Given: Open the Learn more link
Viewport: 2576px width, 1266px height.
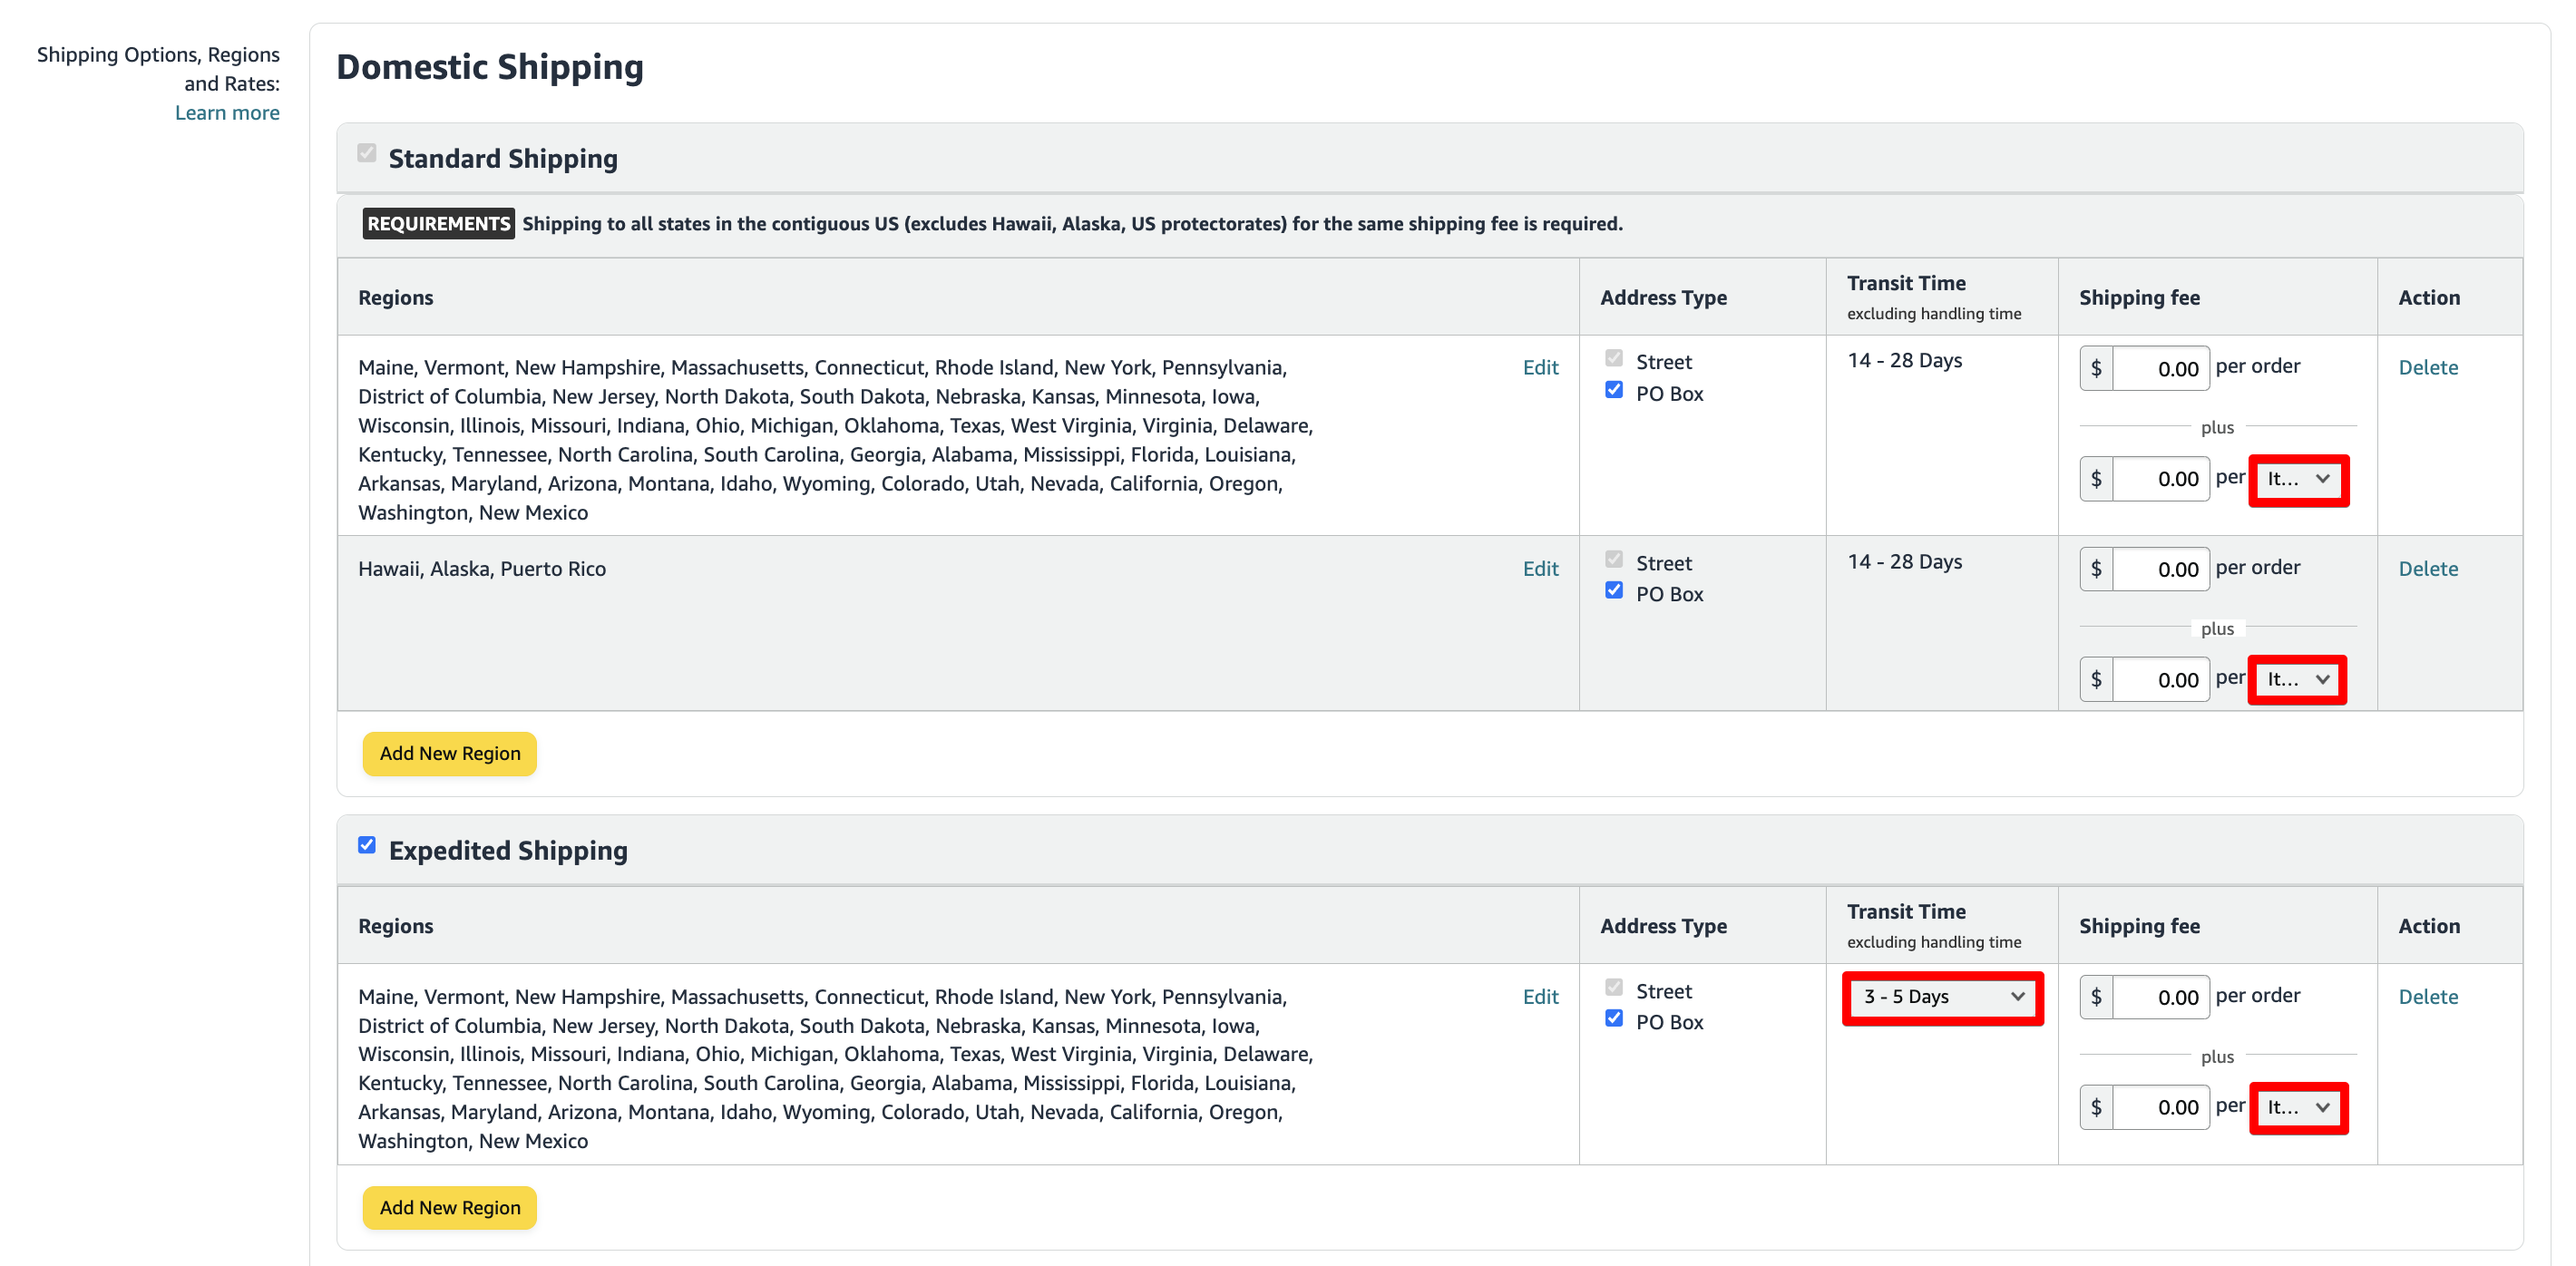Looking at the screenshot, I should [227, 112].
